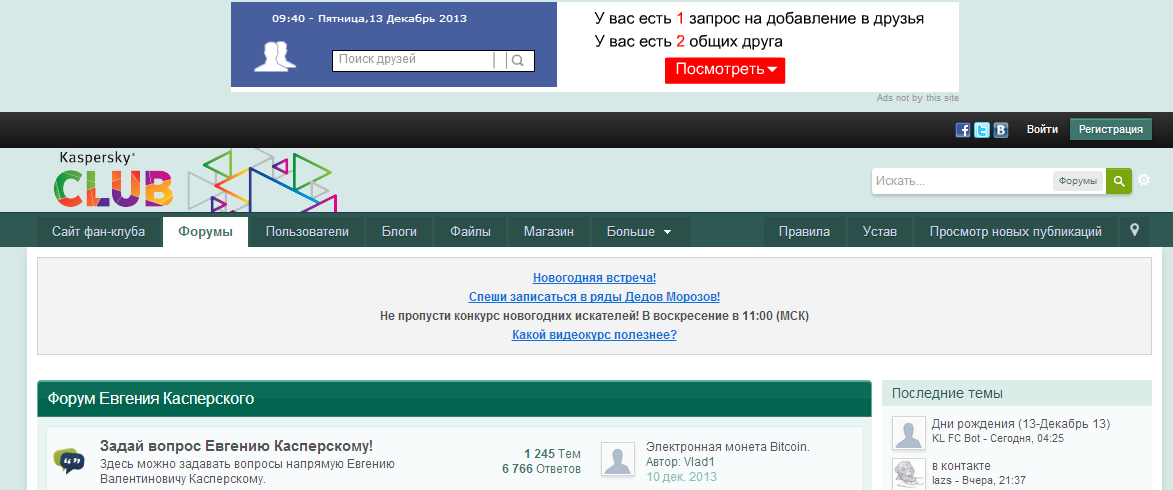
Task: Go to the Магазин tab
Action: [x=549, y=231]
